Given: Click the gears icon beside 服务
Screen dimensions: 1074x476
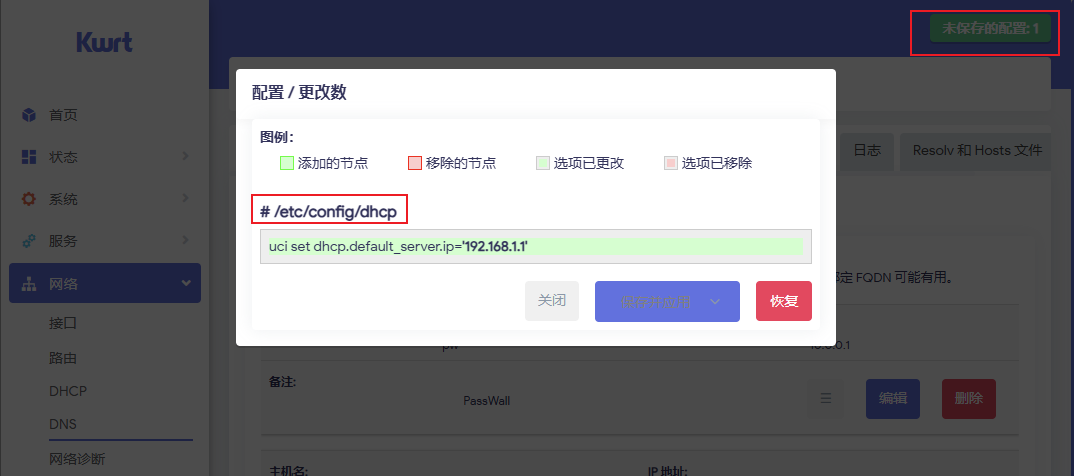Looking at the screenshot, I should tap(28, 241).
